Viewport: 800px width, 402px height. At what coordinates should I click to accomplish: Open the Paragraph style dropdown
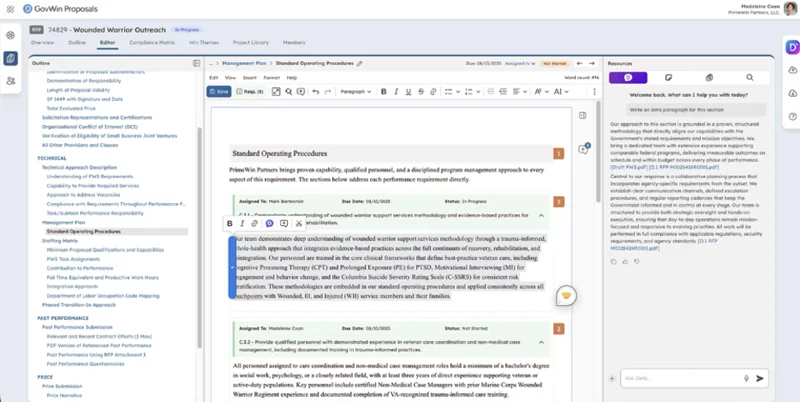pyautogui.click(x=356, y=92)
